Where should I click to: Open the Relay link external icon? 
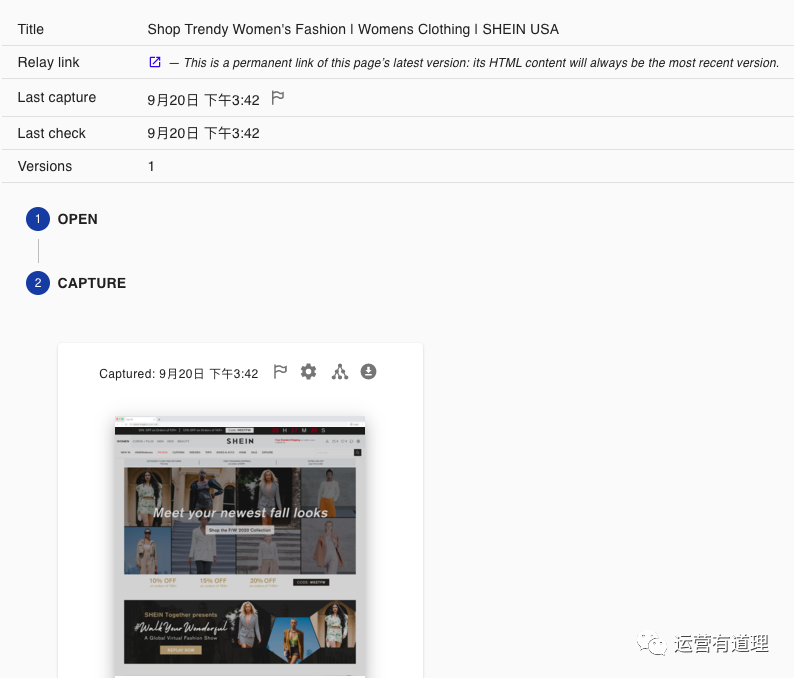click(155, 62)
